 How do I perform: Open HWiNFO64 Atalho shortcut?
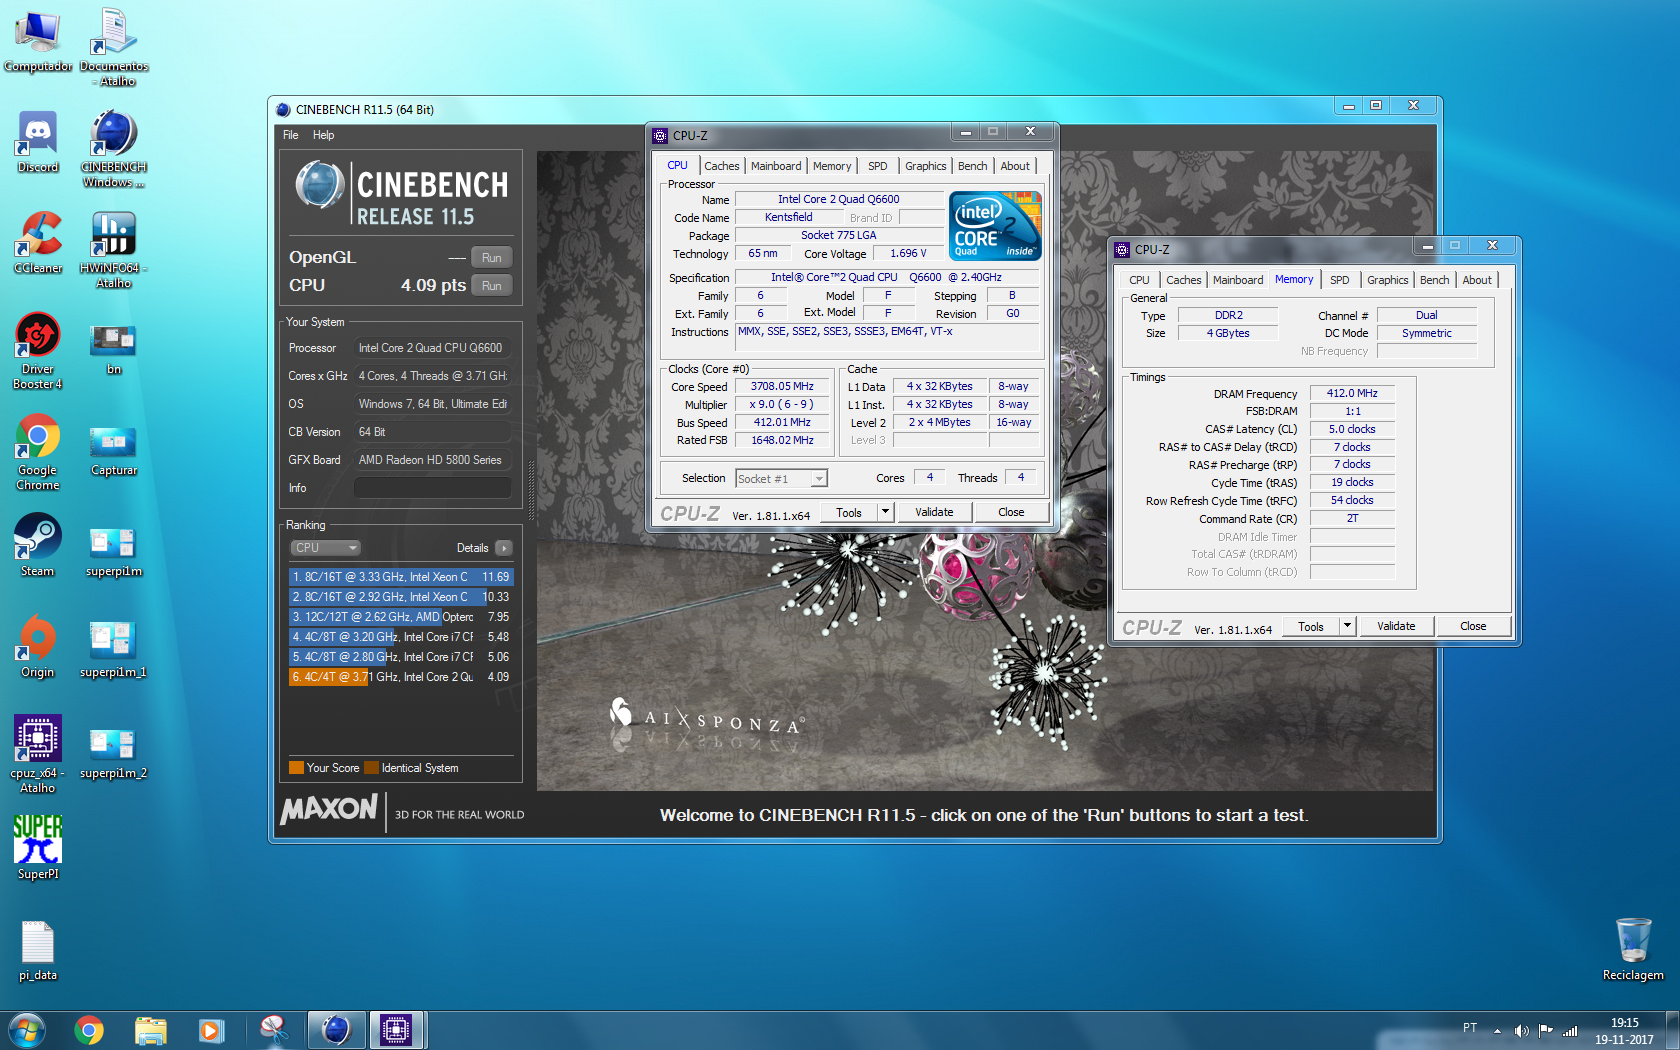pos(114,250)
